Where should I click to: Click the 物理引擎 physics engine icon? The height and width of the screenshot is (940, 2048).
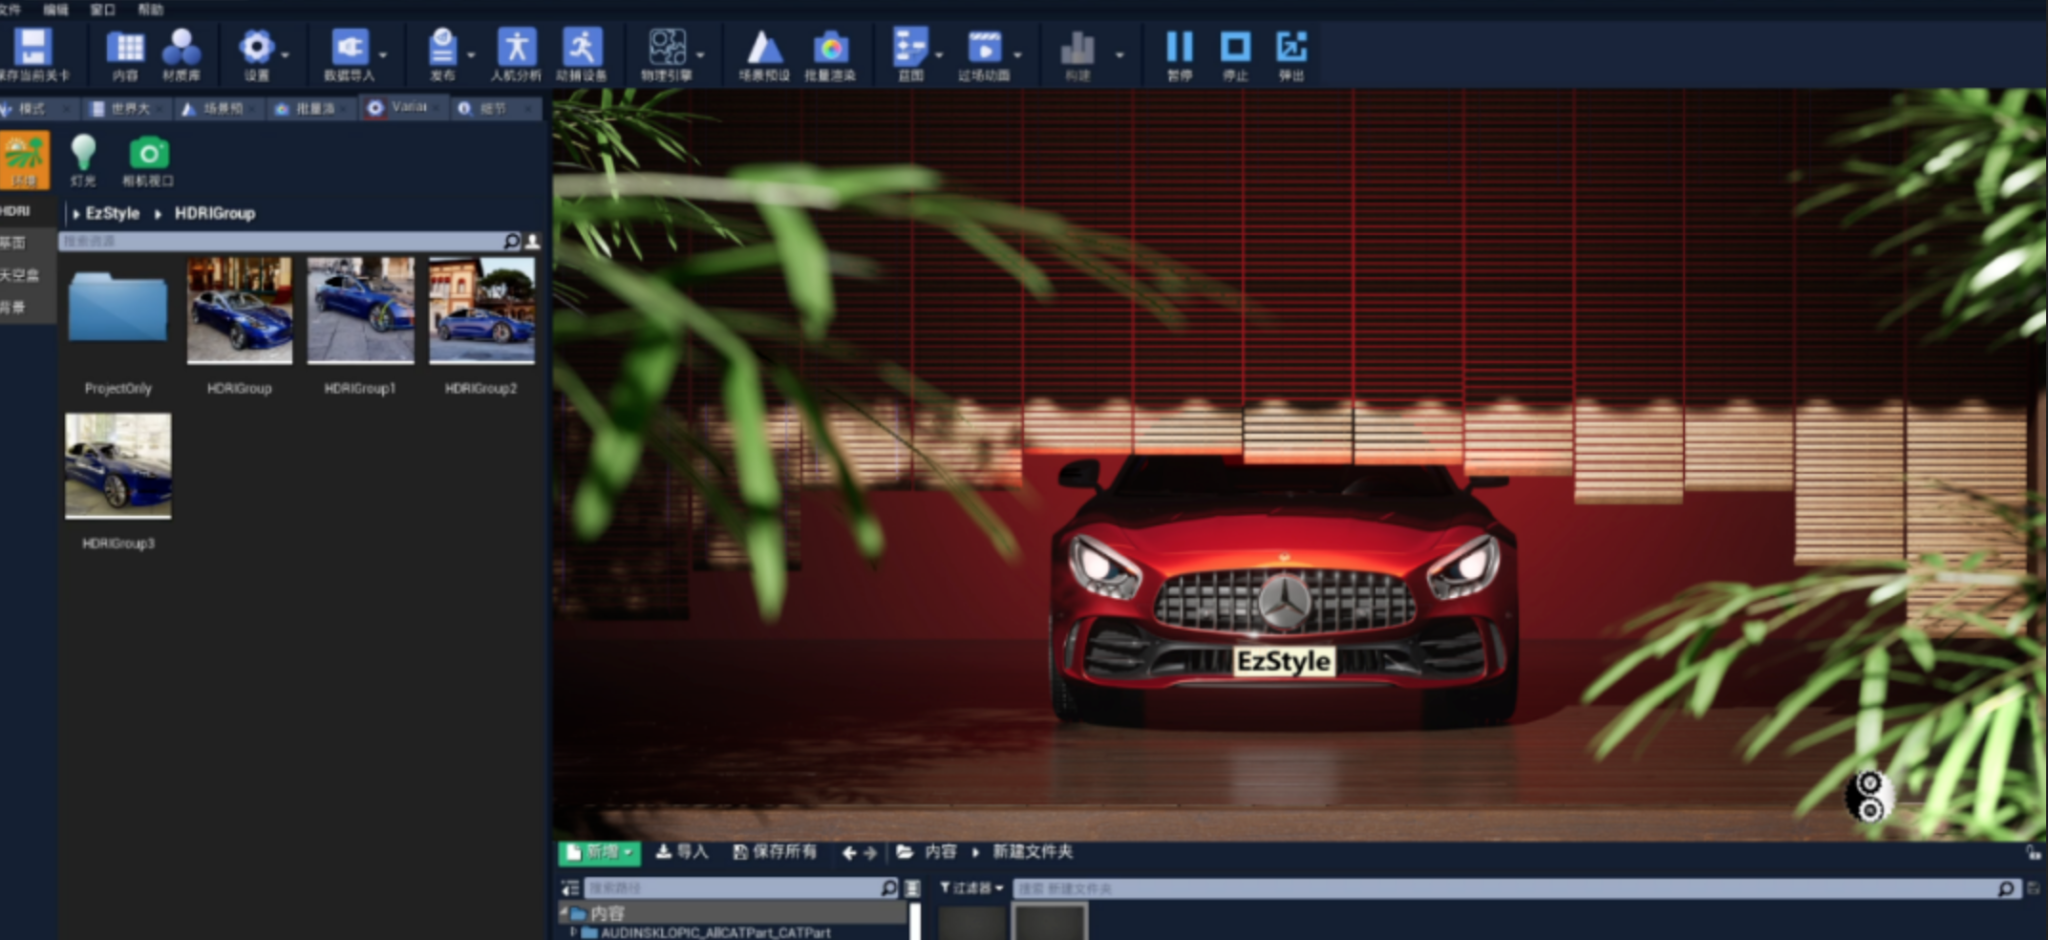point(667,47)
